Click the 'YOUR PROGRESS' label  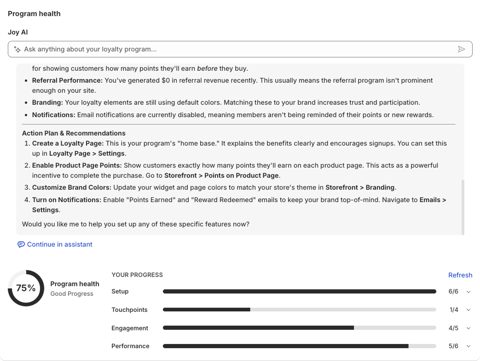pos(137,275)
